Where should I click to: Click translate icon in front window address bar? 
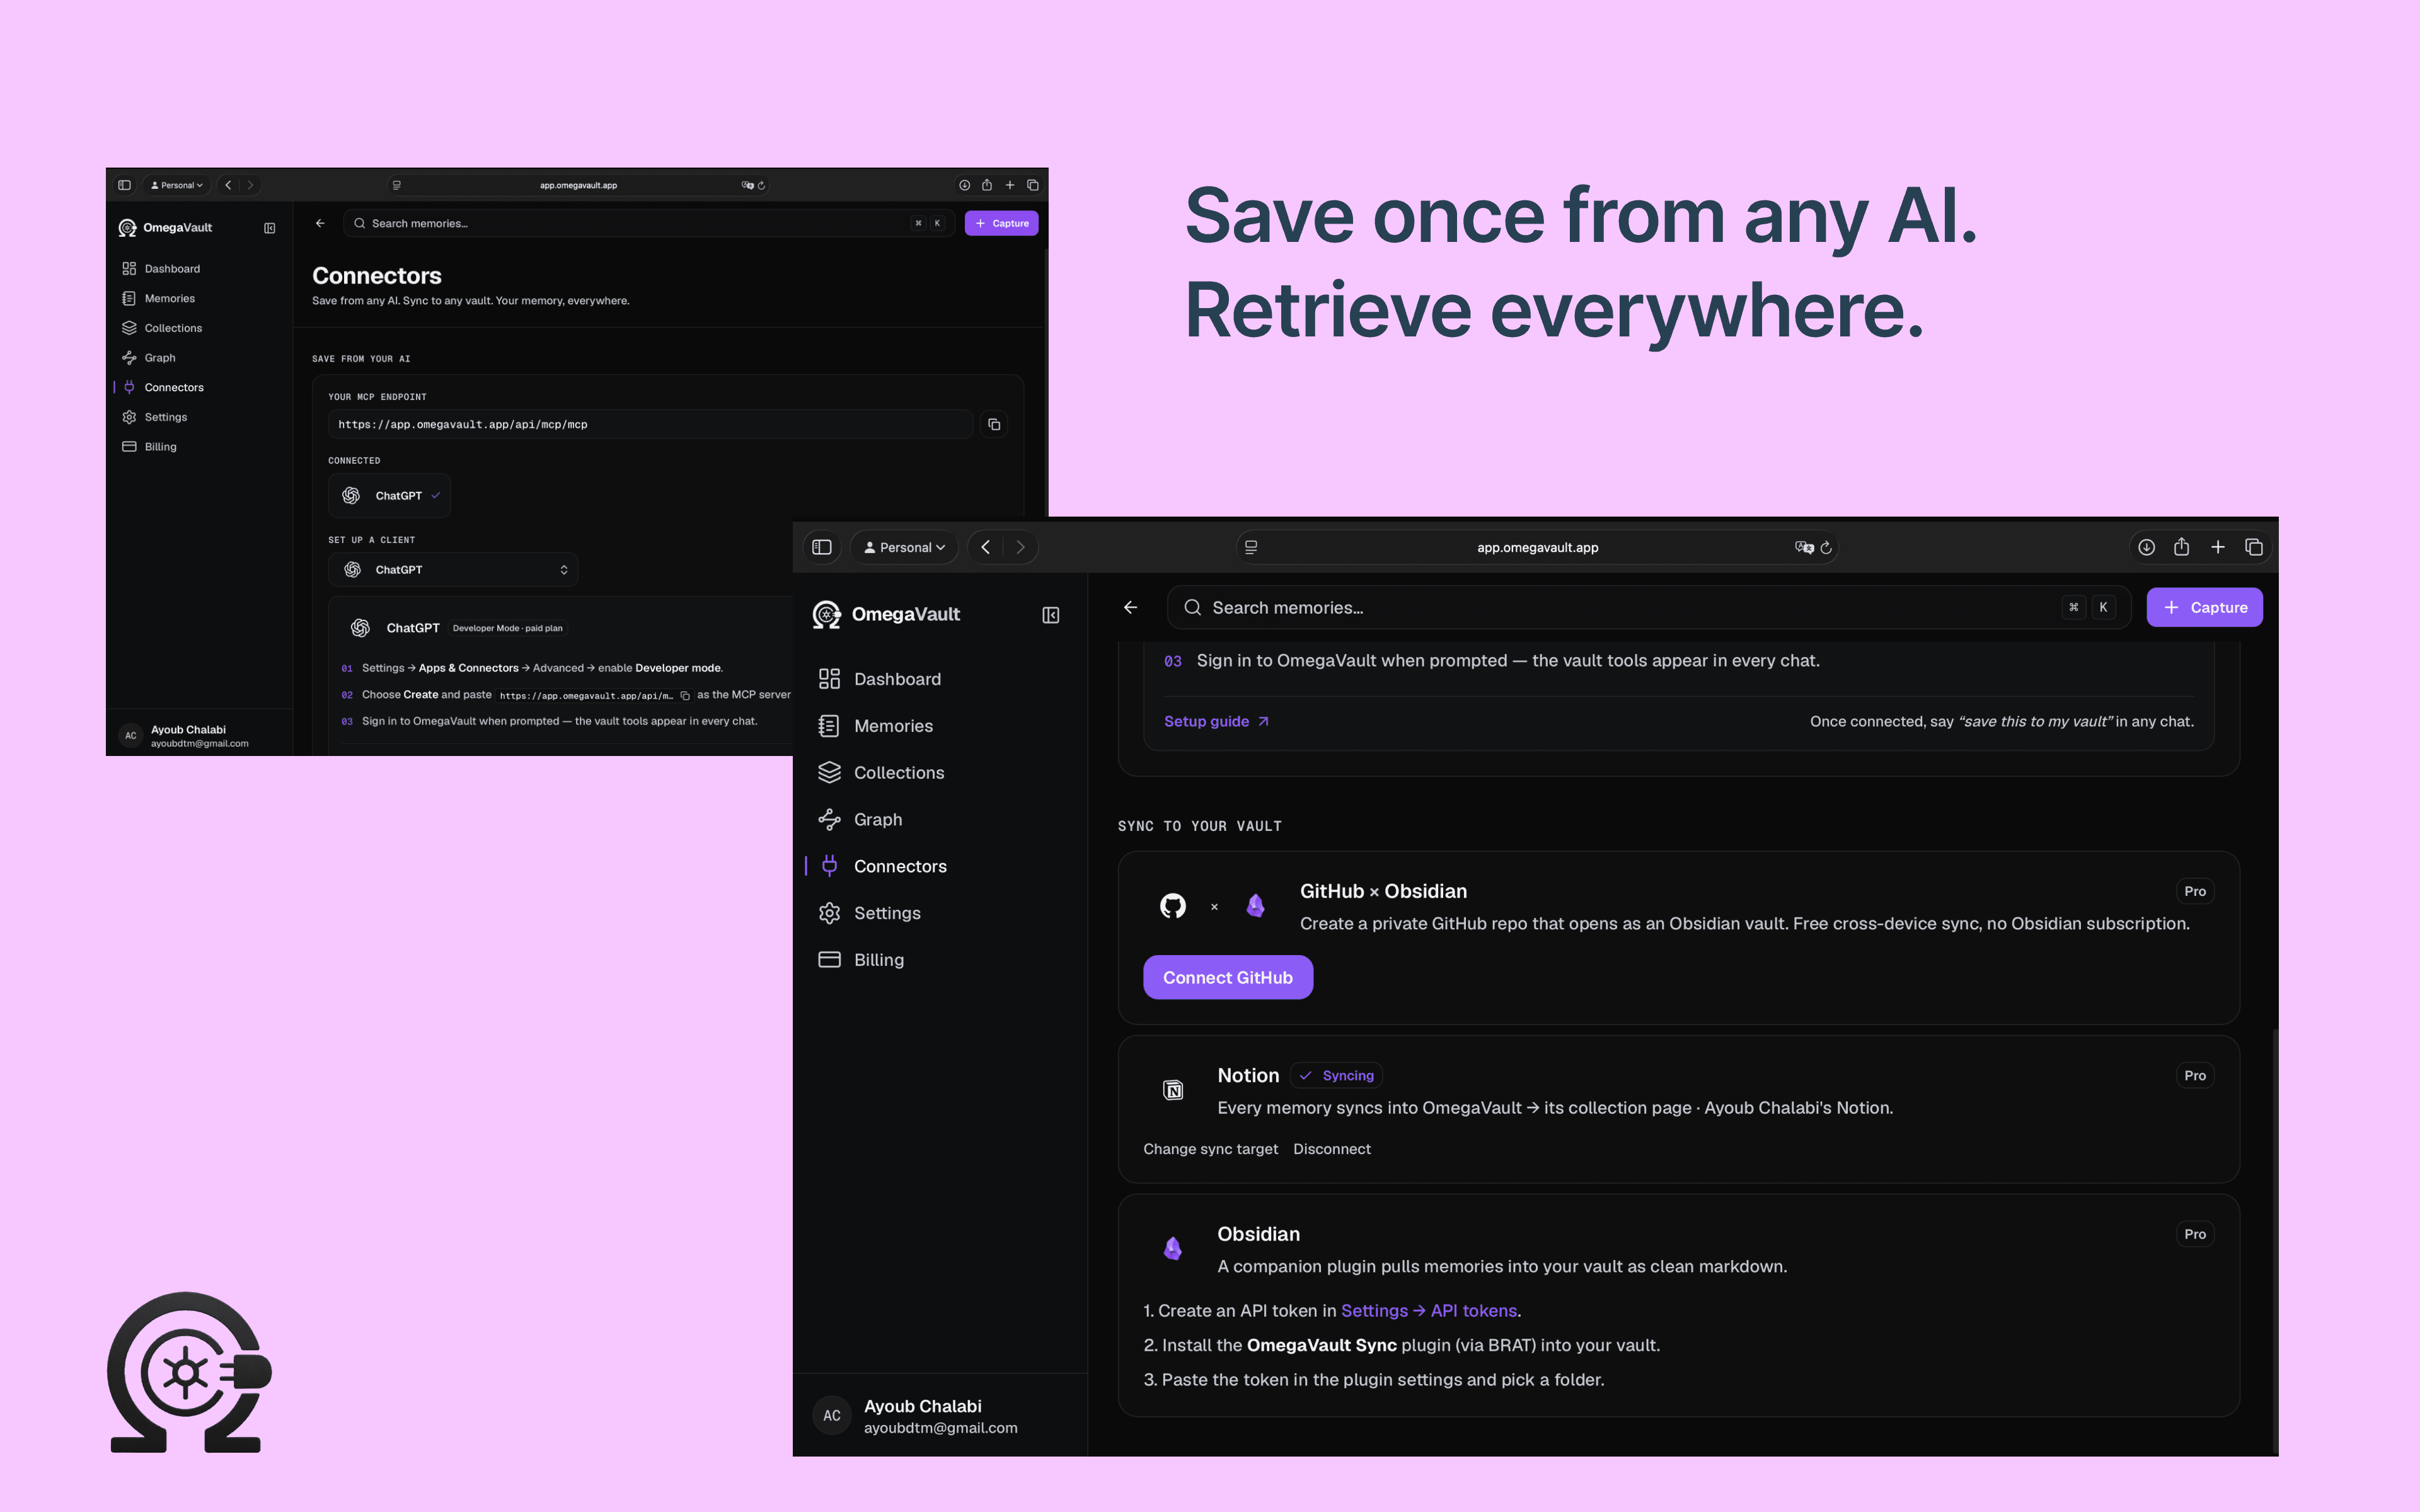point(1804,548)
